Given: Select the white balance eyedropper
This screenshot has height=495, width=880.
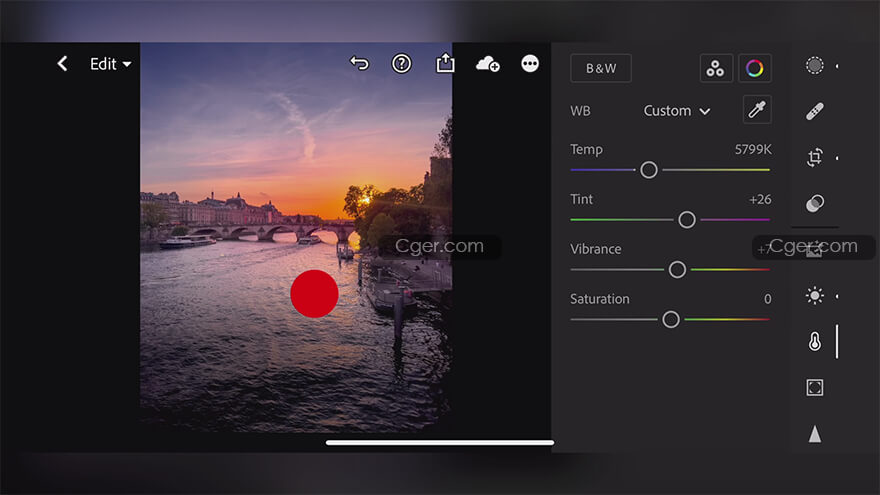Looking at the screenshot, I should 757,110.
